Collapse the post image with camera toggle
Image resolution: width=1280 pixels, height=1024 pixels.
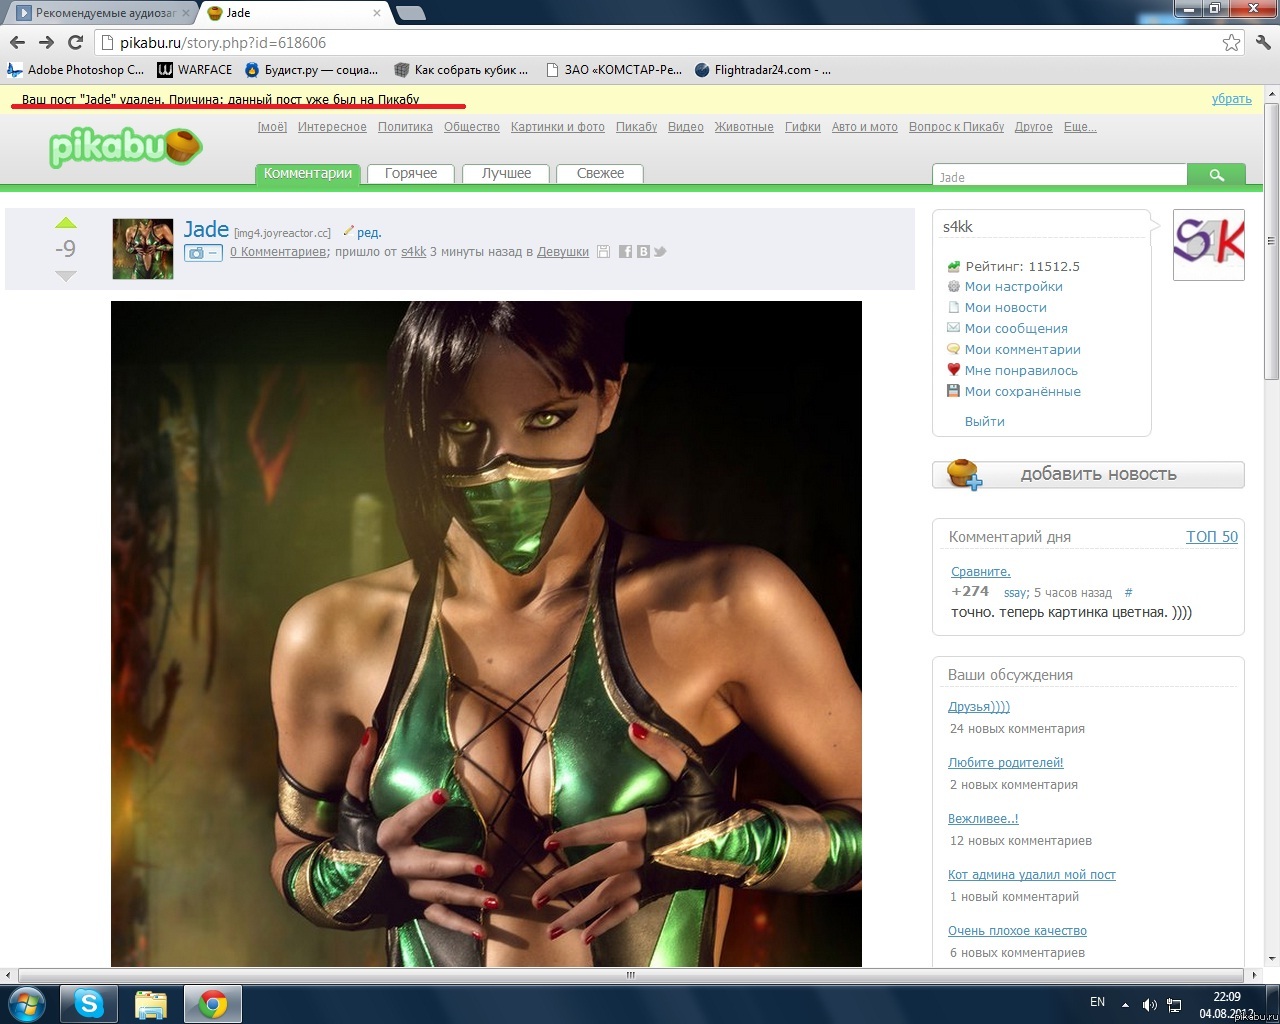coord(203,253)
